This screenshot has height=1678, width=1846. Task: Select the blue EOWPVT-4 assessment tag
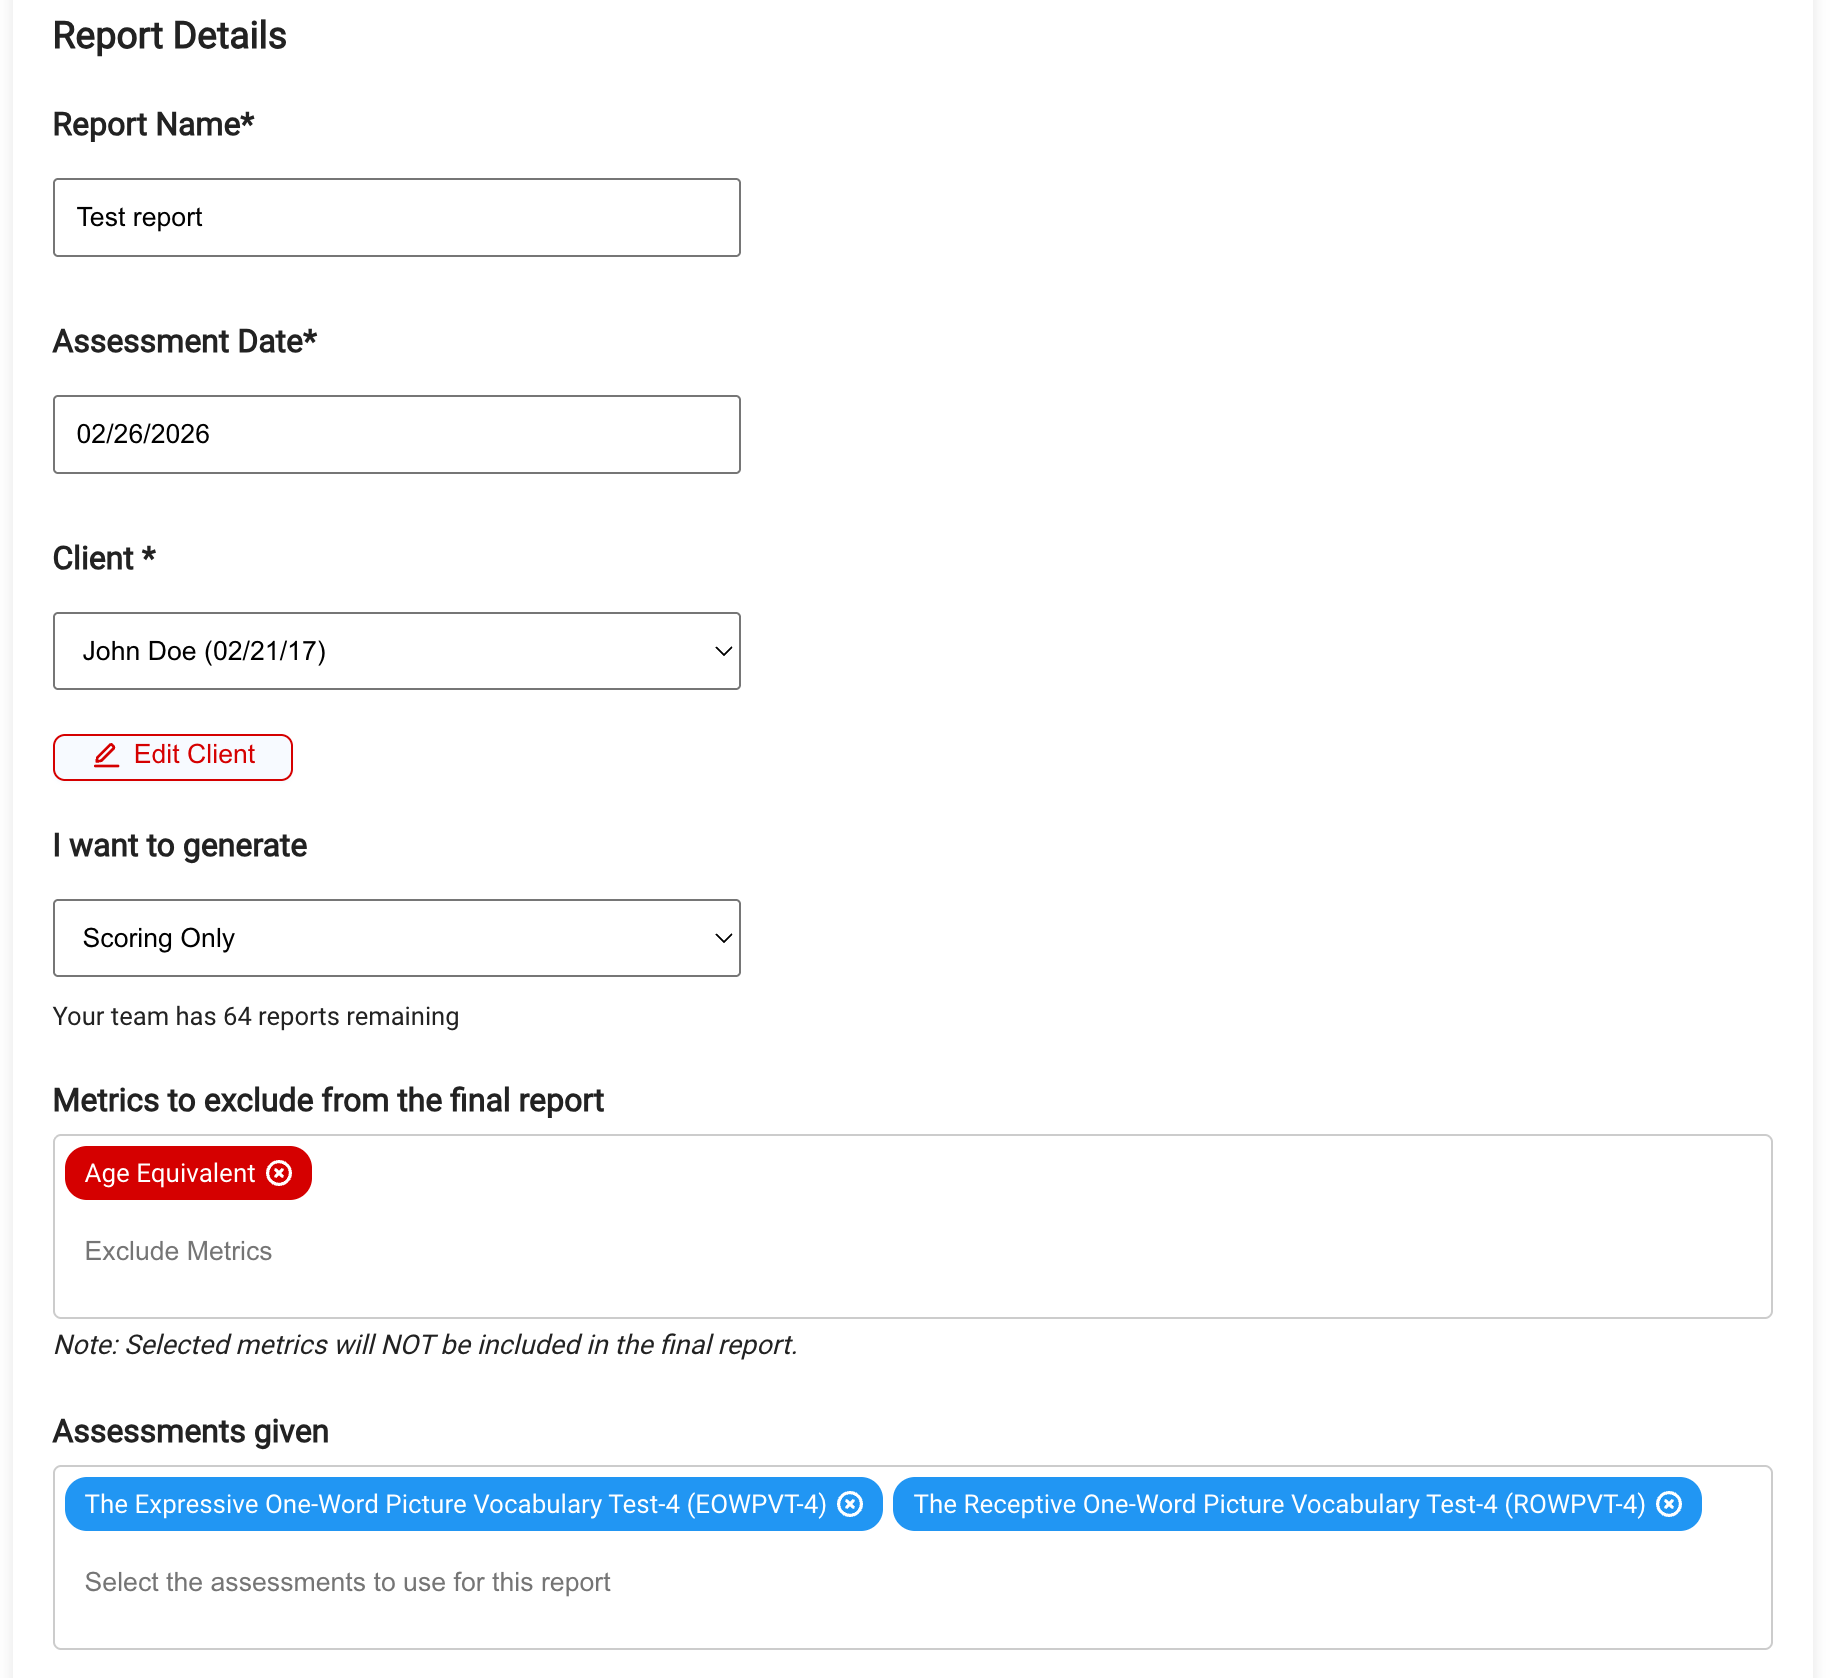tap(455, 1504)
